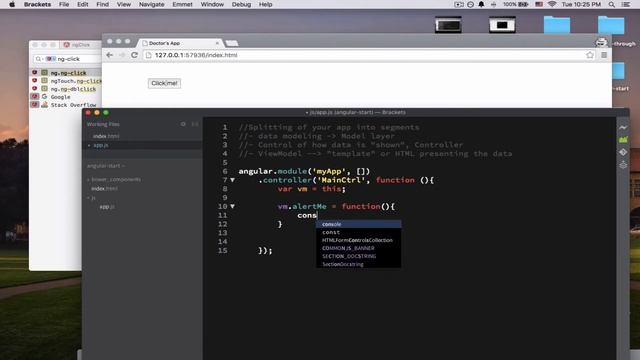Select 'SectionDocstring' suggestion
This screenshot has height=360, width=640.
tap(358, 264)
